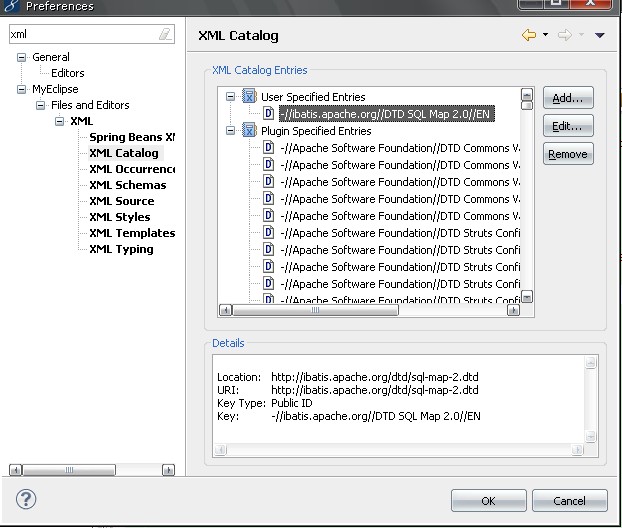Screen dimensions: 622x528
Task: Select the XML Catalog preference page
Action: coord(124,153)
